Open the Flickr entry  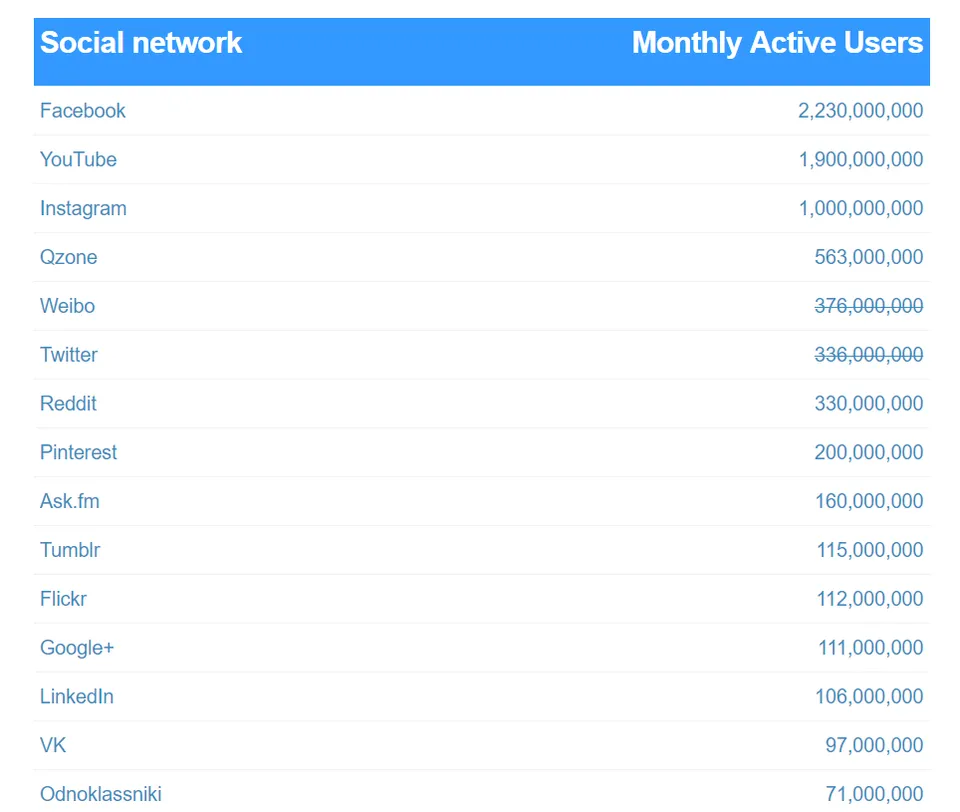(63, 599)
